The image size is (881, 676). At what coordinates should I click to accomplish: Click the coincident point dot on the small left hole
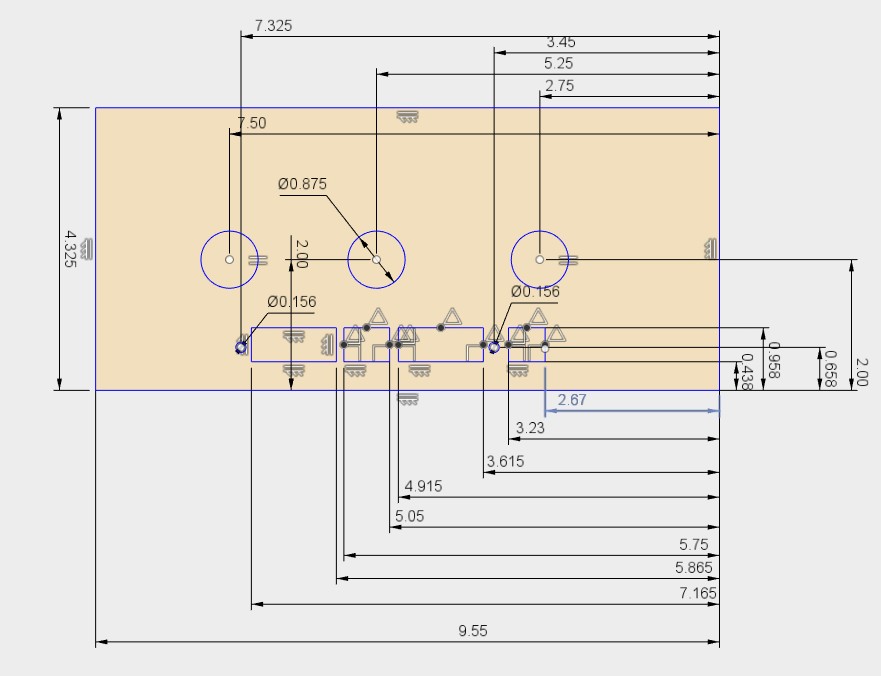point(240,348)
